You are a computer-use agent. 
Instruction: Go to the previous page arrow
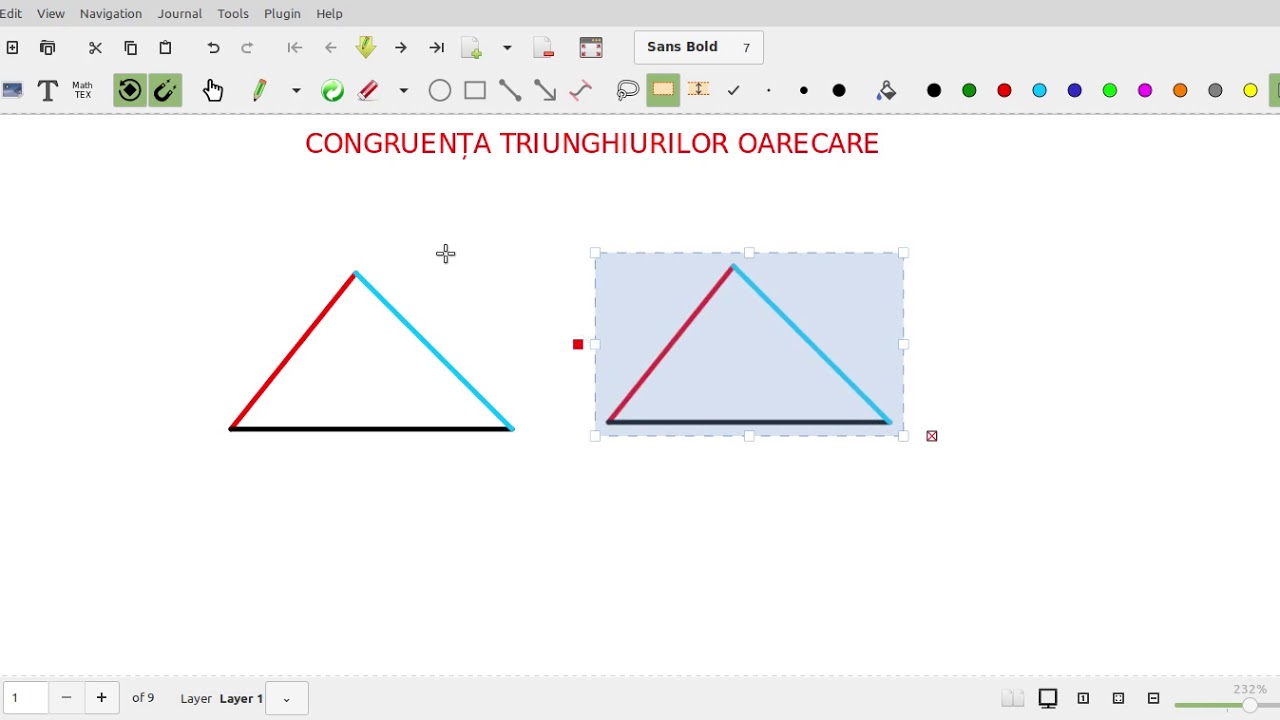330,47
